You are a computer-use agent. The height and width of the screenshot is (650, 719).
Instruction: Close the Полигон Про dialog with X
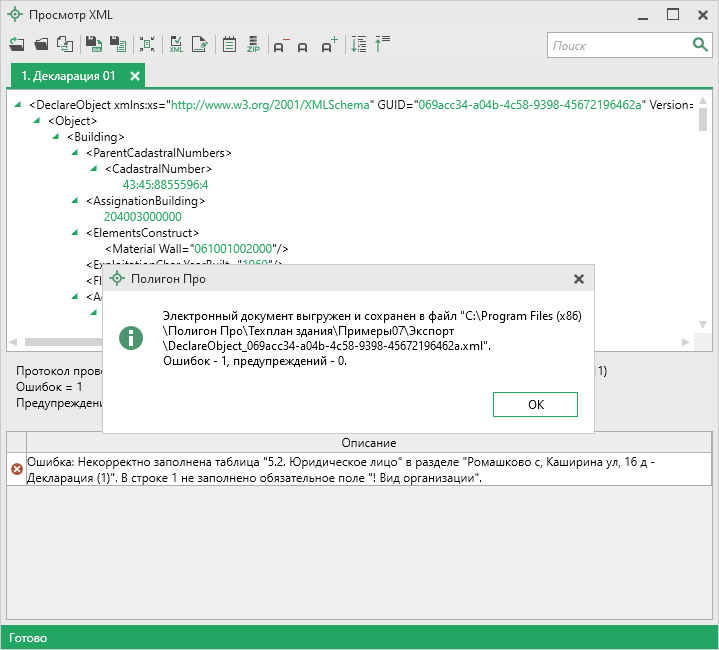(x=578, y=279)
